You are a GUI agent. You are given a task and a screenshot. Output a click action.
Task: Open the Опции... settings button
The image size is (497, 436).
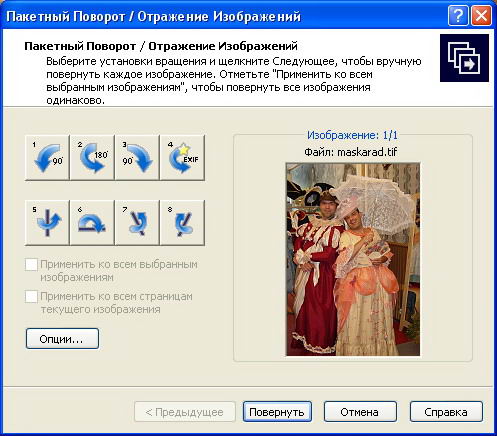62,339
